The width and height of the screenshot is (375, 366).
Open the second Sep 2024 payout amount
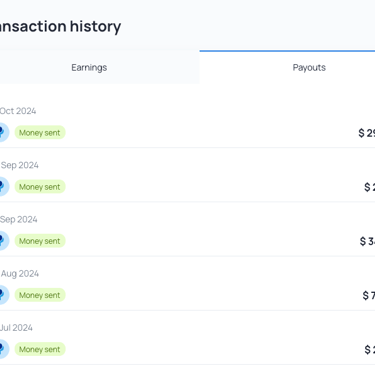[367, 241]
